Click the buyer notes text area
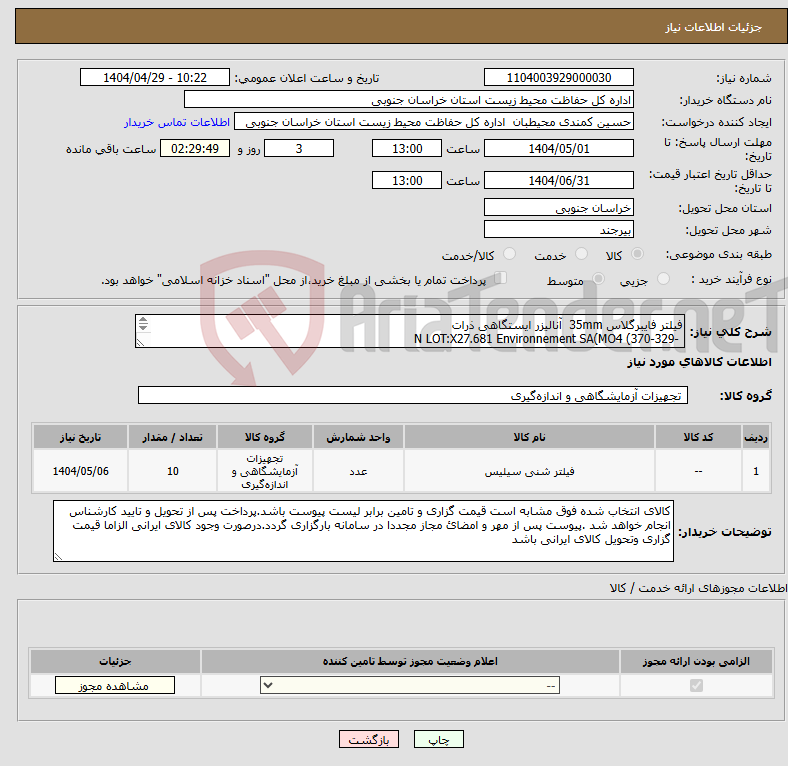This screenshot has width=788, height=766. [x=363, y=531]
